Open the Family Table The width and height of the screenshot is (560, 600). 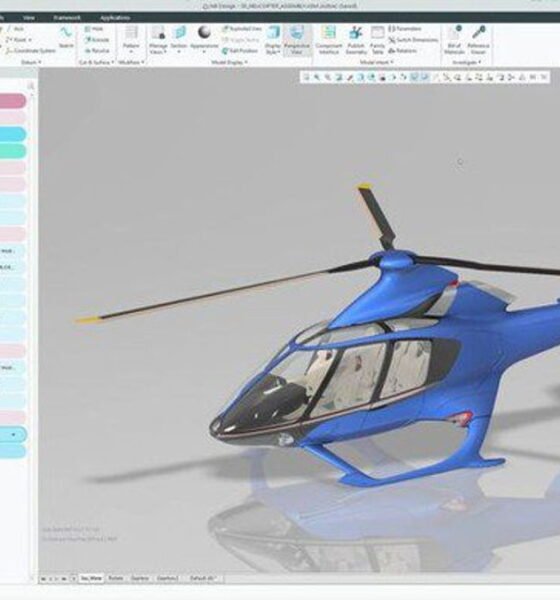(x=377, y=40)
